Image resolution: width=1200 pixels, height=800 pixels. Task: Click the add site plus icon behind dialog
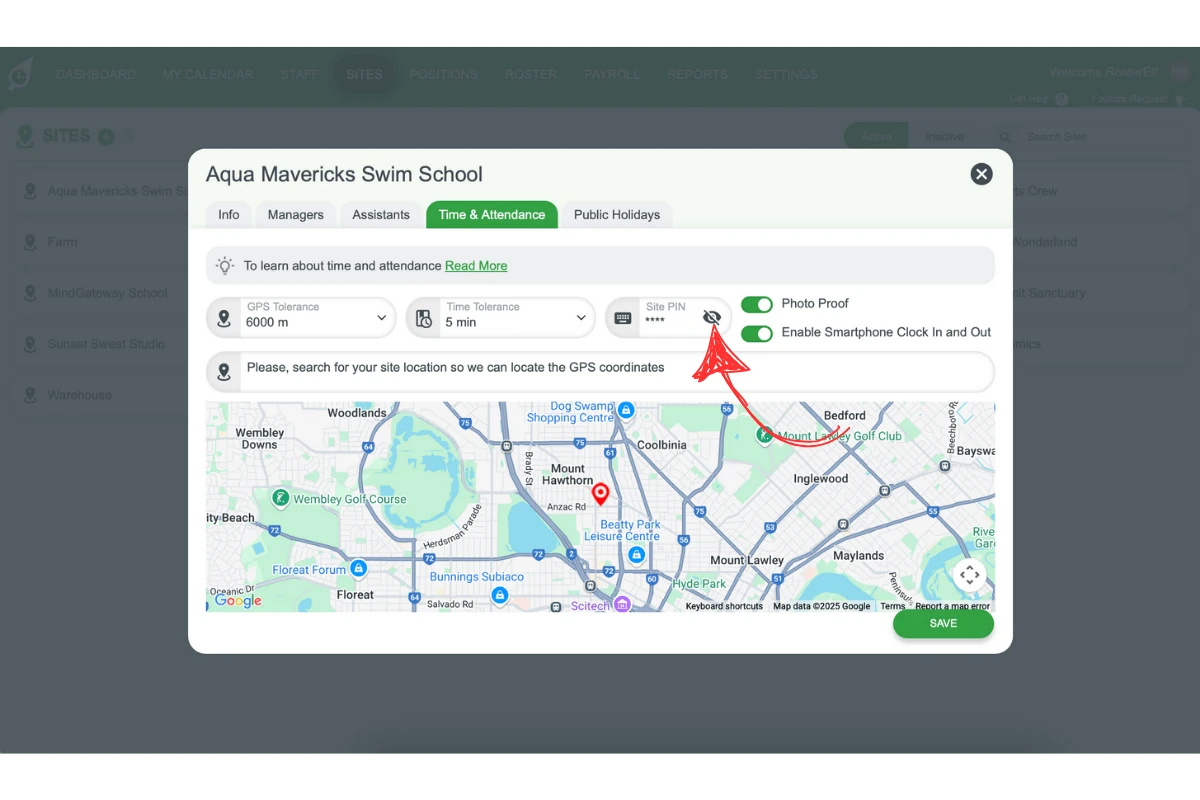(106, 137)
